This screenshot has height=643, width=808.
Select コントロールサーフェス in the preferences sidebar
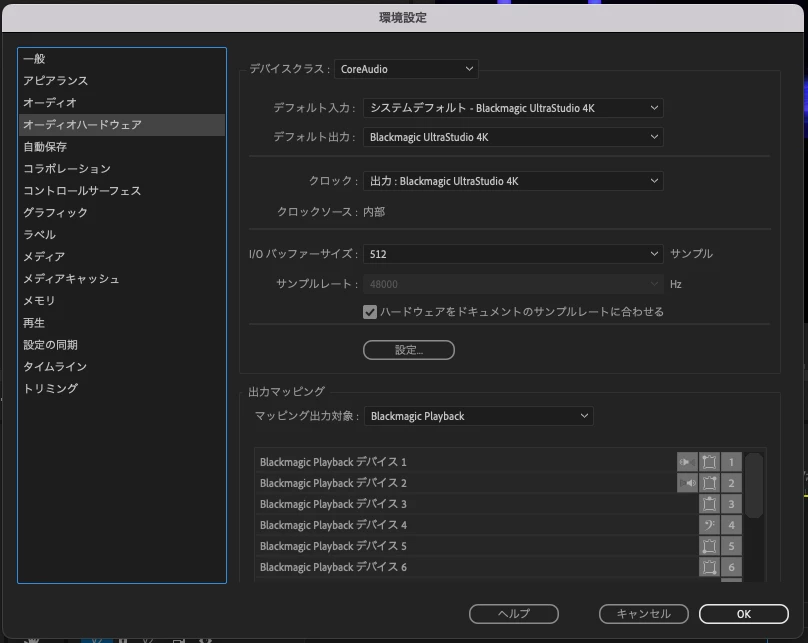pyautogui.click(x=122, y=191)
